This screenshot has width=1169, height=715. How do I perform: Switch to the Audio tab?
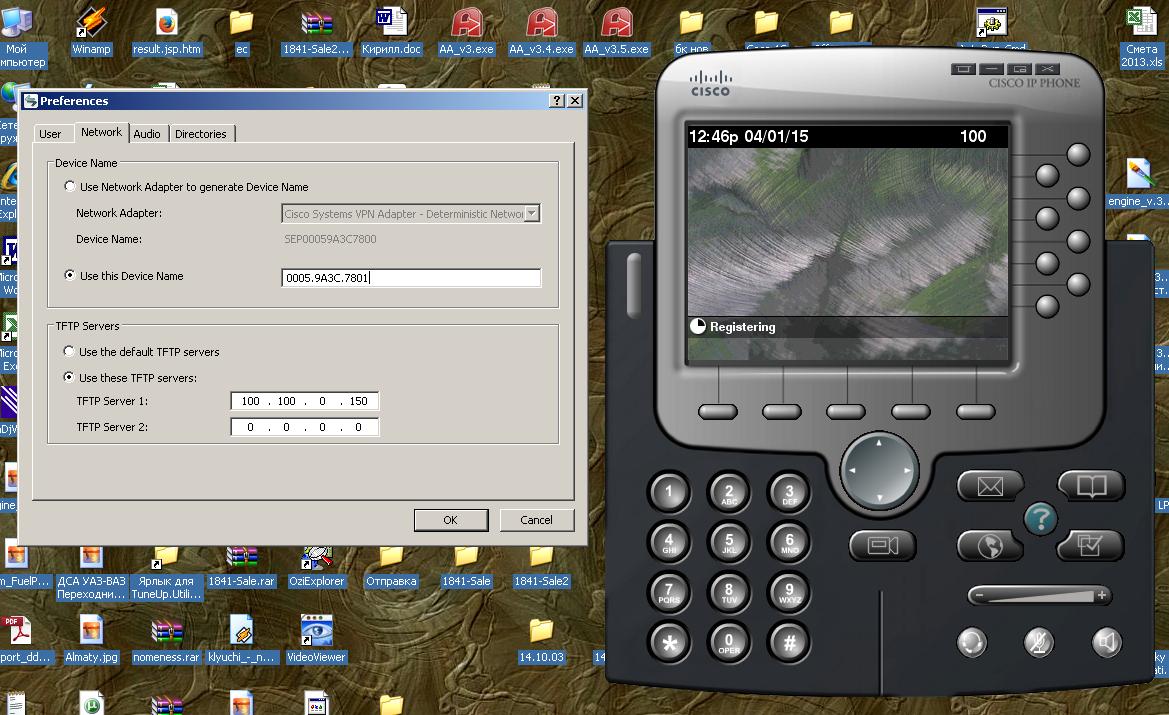click(x=147, y=134)
